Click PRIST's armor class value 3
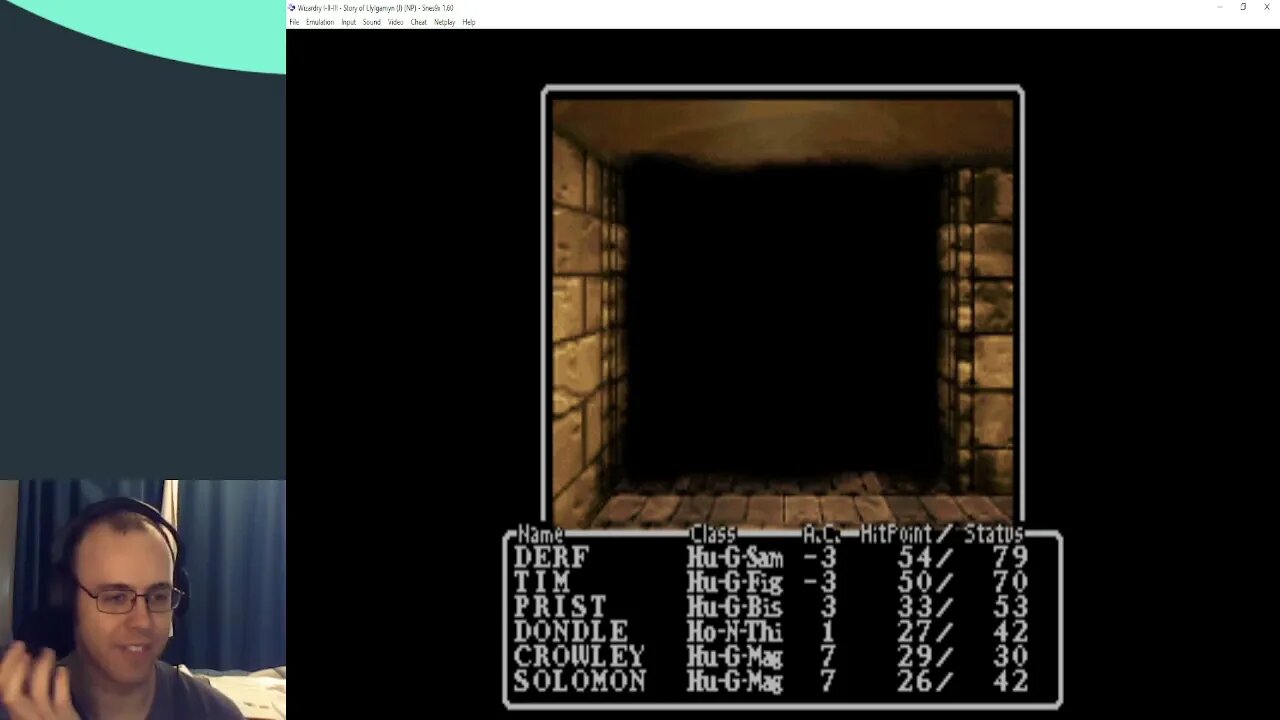The width and height of the screenshot is (1280, 720). [828, 607]
